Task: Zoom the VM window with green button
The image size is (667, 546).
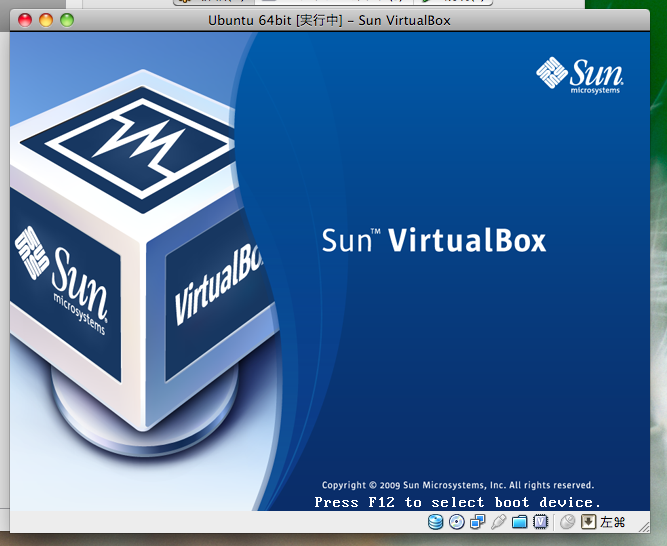Action: [x=67, y=20]
